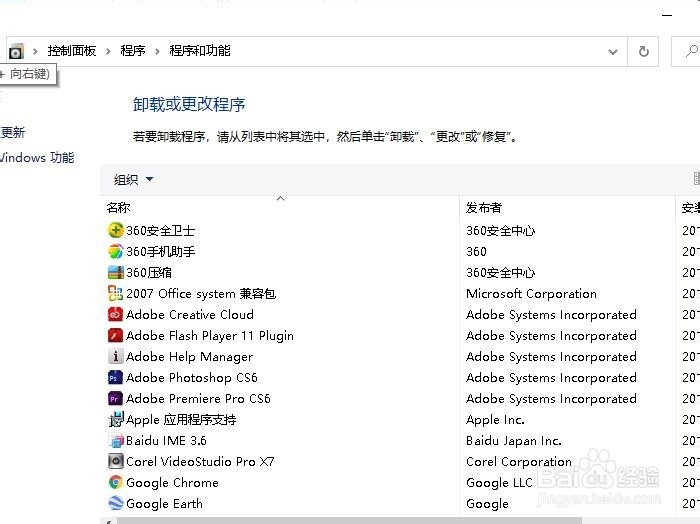Click publisher Corel Corporation
The height and width of the screenshot is (524, 700).
click(519, 462)
